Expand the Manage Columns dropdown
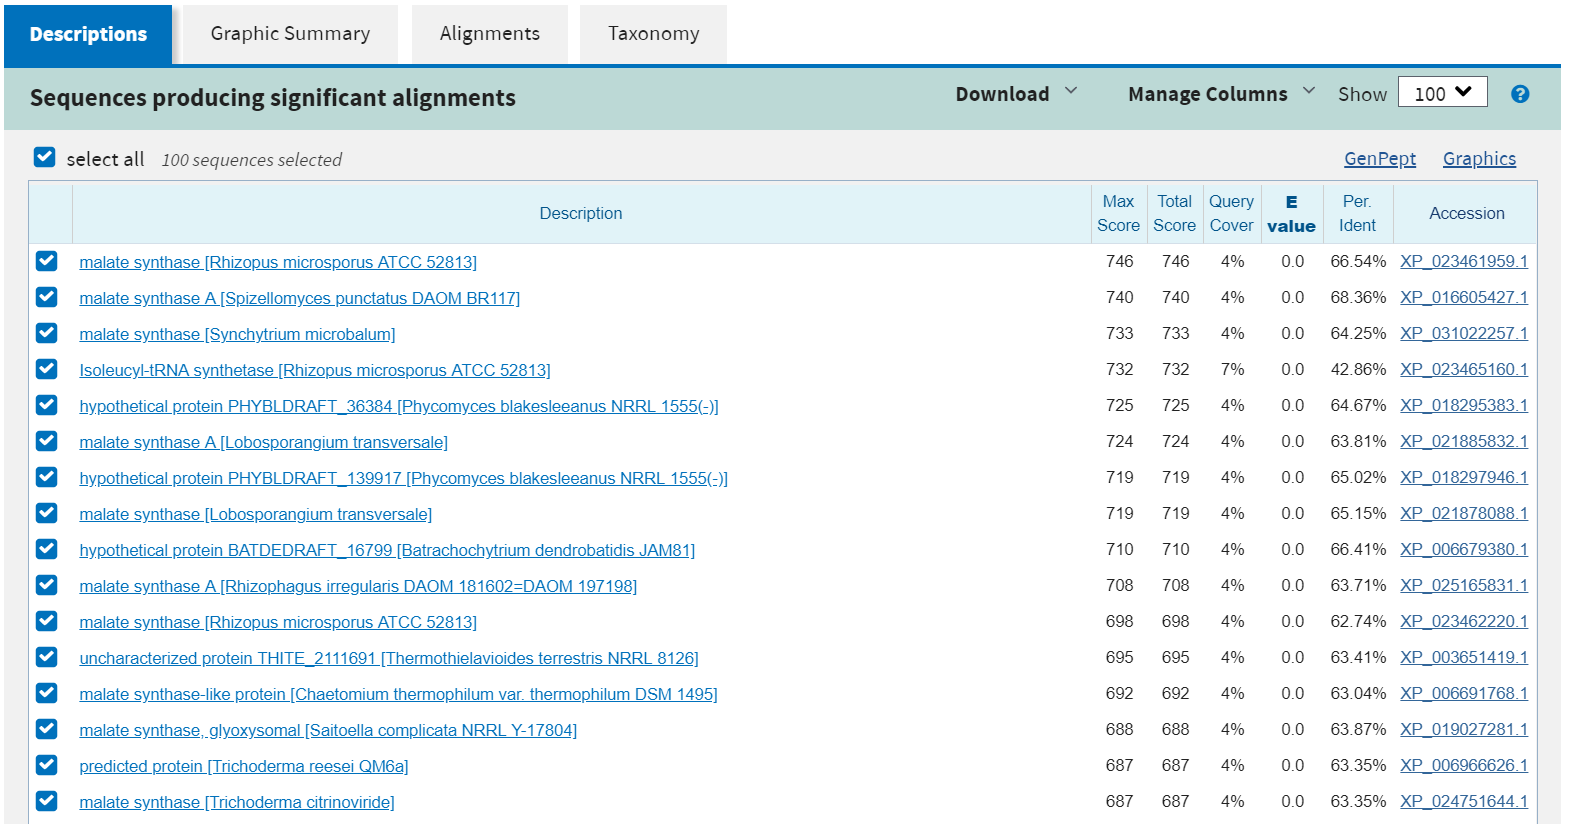The image size is (1570, 824). [1221, 94]
